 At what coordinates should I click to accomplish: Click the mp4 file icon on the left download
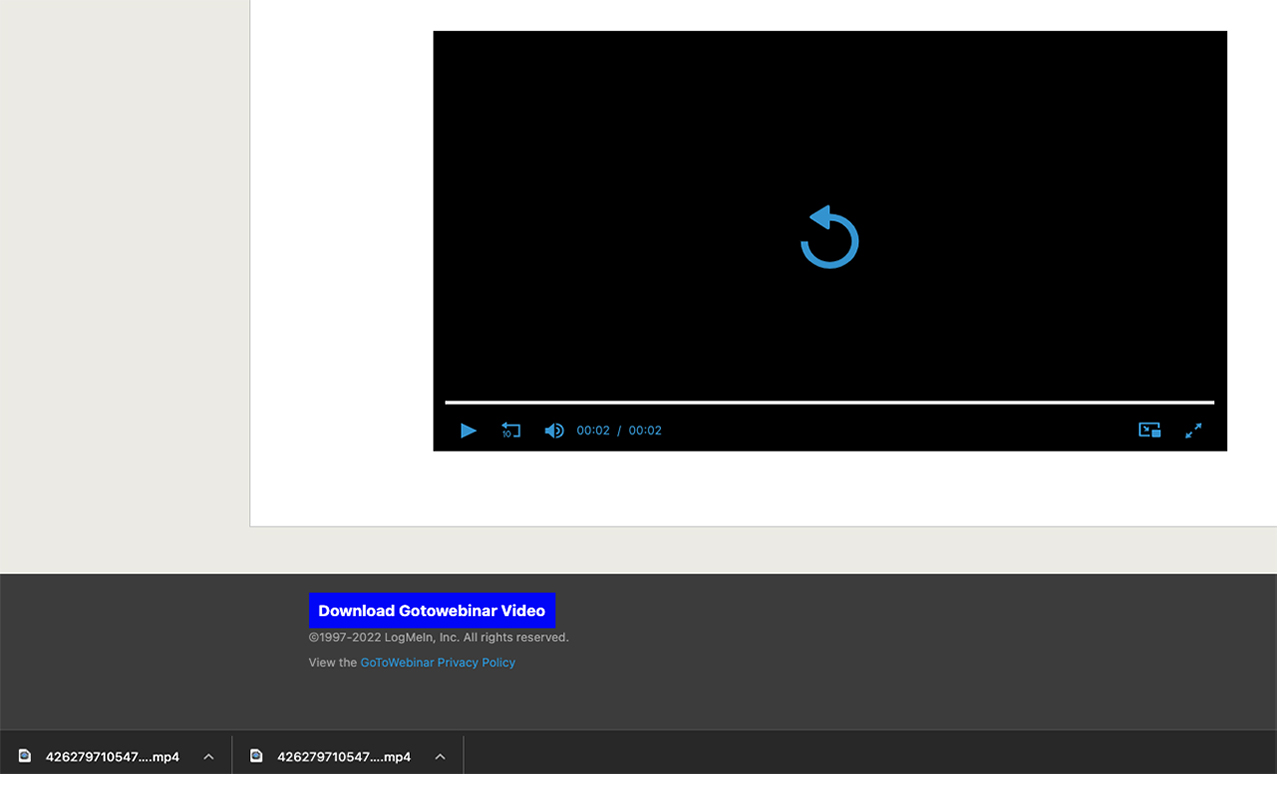24,756
